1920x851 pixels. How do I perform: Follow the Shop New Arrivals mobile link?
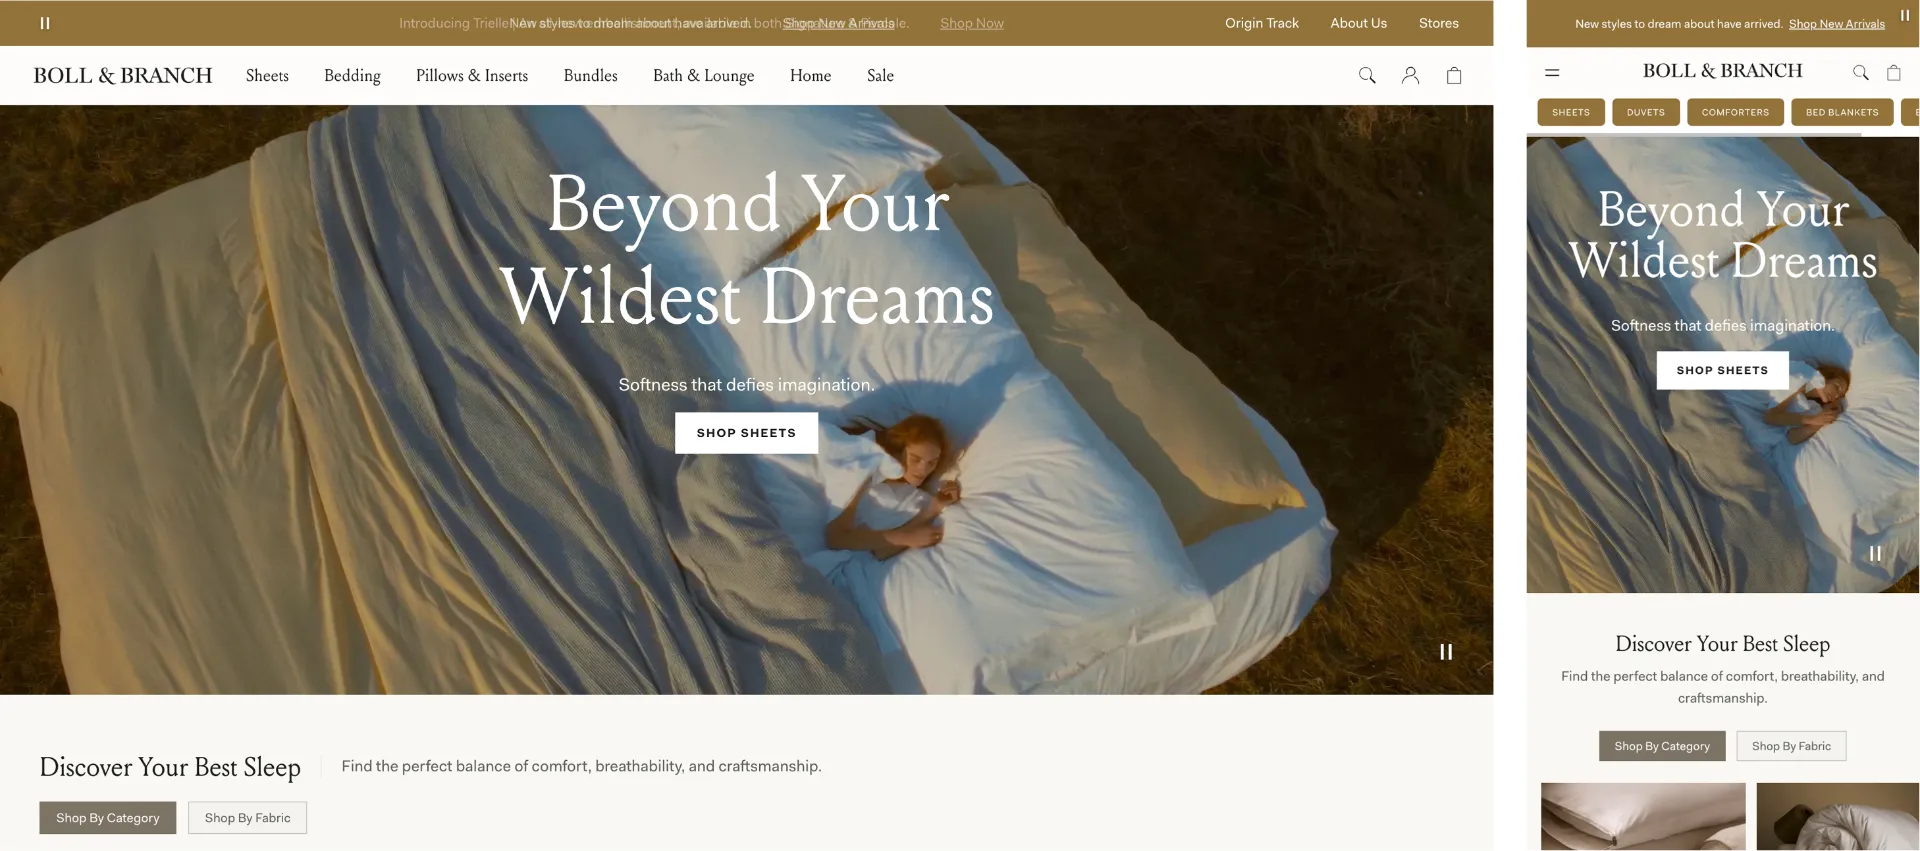(1836, 24)
